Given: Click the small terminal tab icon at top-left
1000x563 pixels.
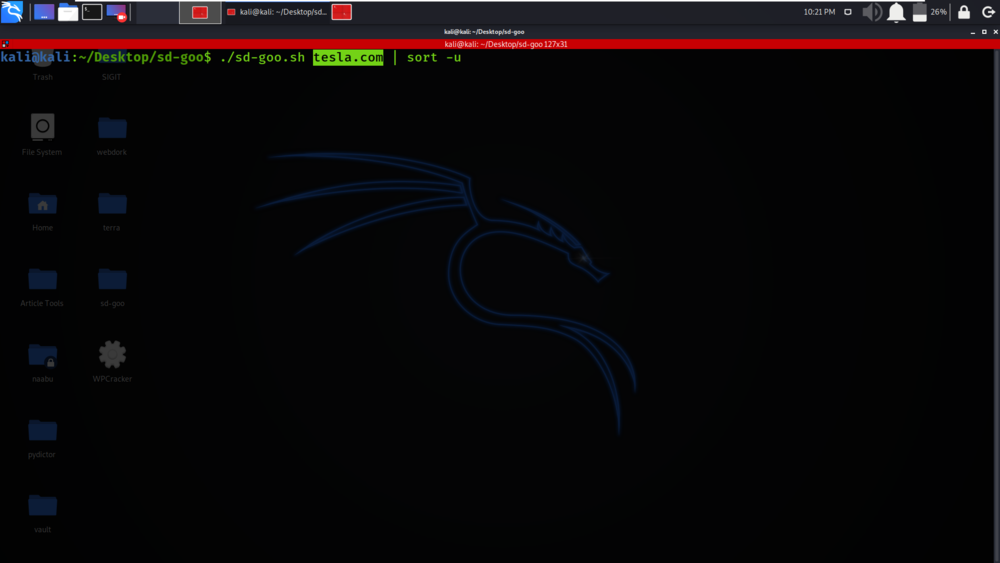Looking at the screenshot, I should click(x=4, y=44).
